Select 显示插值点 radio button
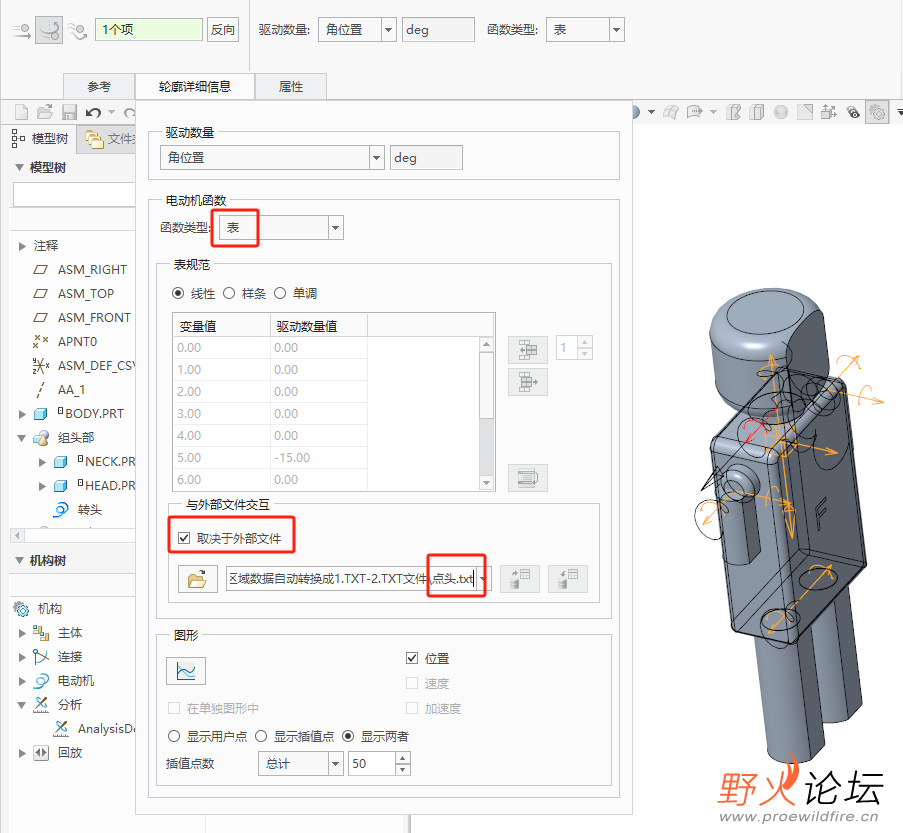903x833 pixels. coord(261,736)
